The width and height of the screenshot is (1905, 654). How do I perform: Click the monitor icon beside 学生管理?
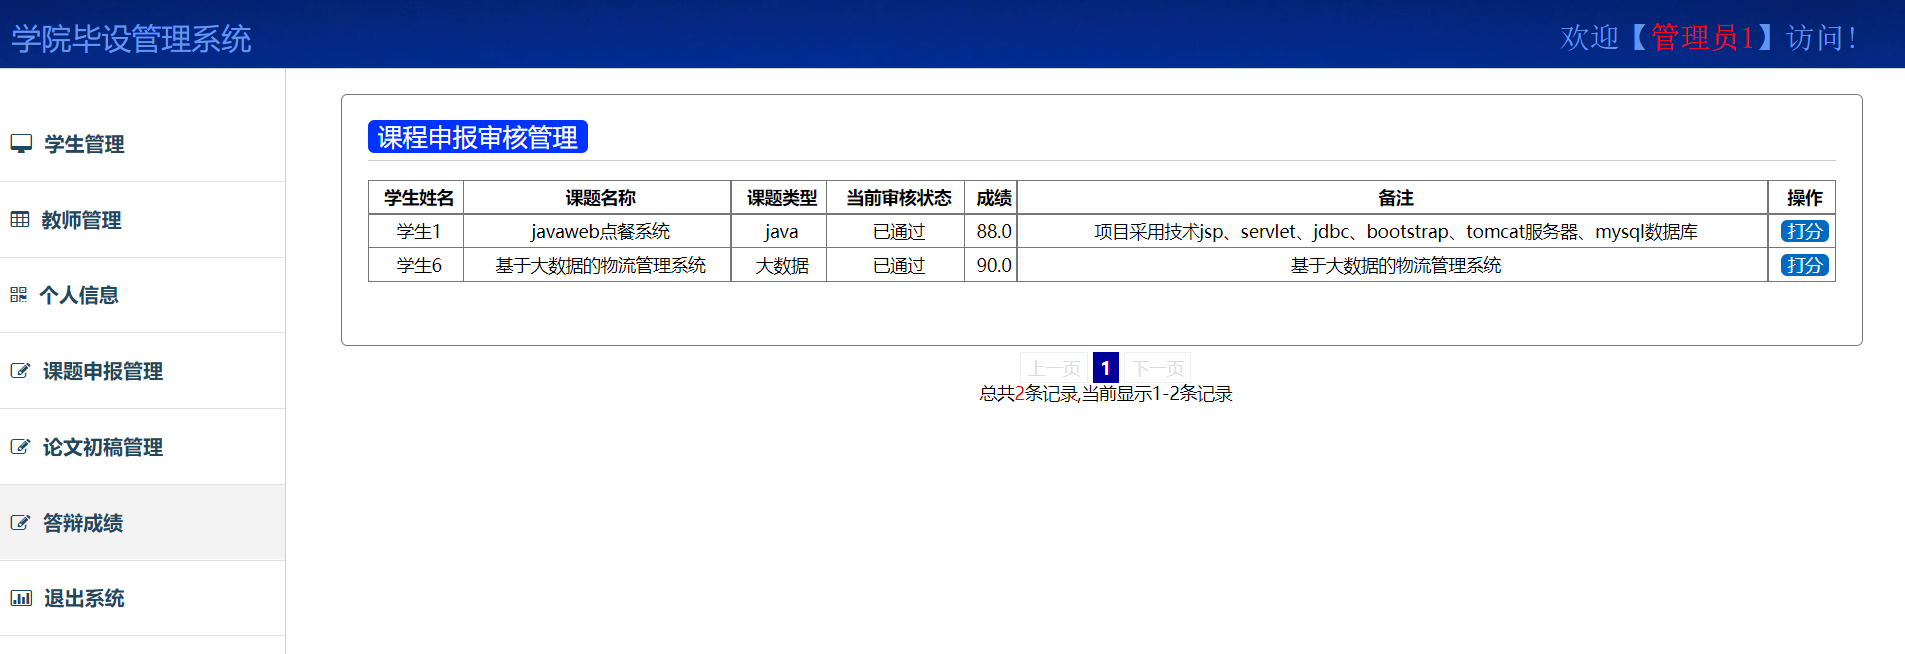tap(21, 144)
